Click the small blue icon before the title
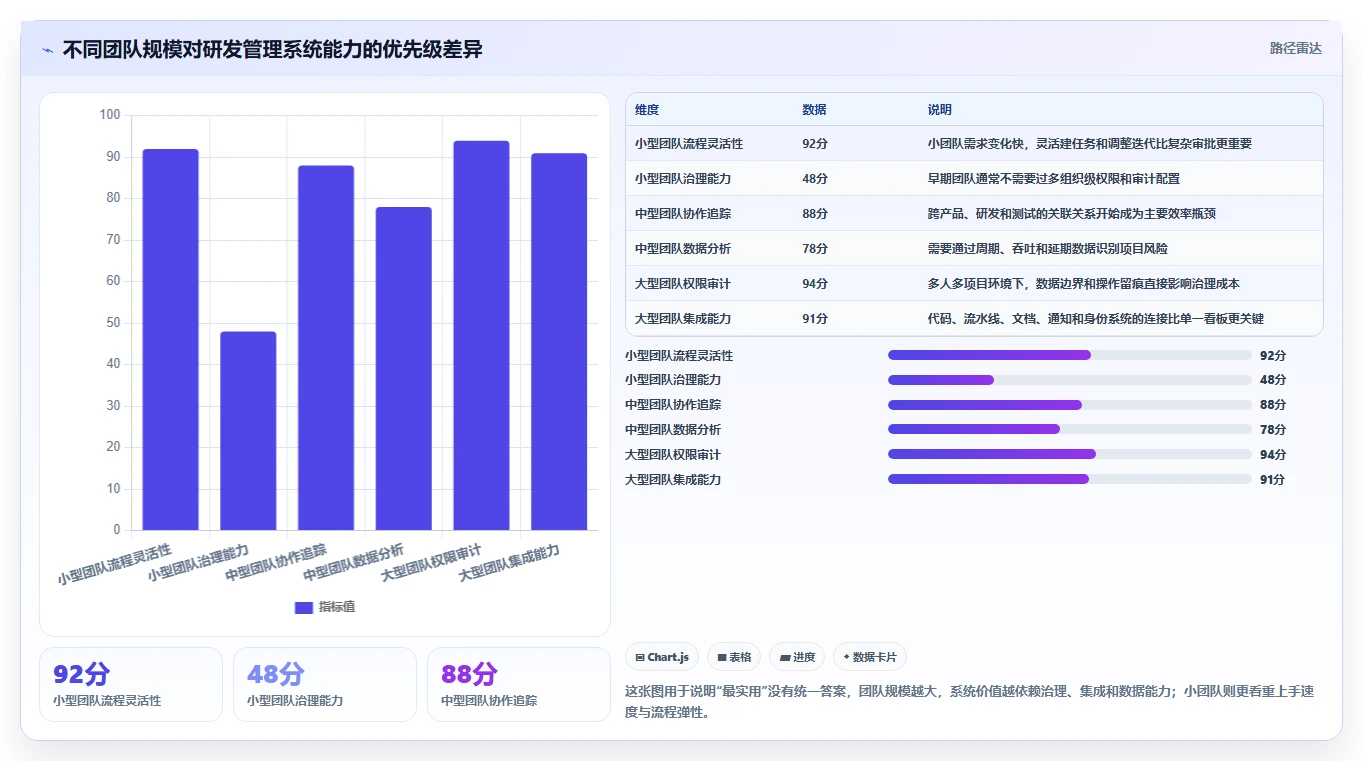 [x=47, y=50]
